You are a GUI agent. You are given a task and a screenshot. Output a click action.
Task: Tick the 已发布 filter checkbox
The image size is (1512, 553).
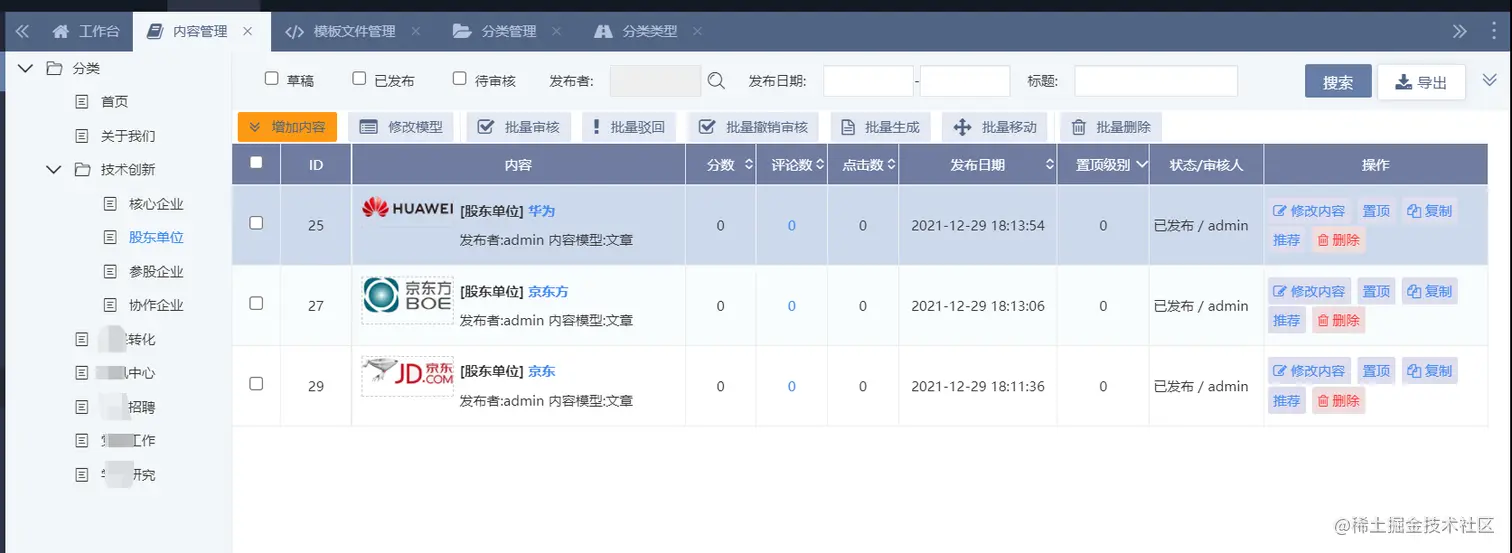(x=359, y=78)
